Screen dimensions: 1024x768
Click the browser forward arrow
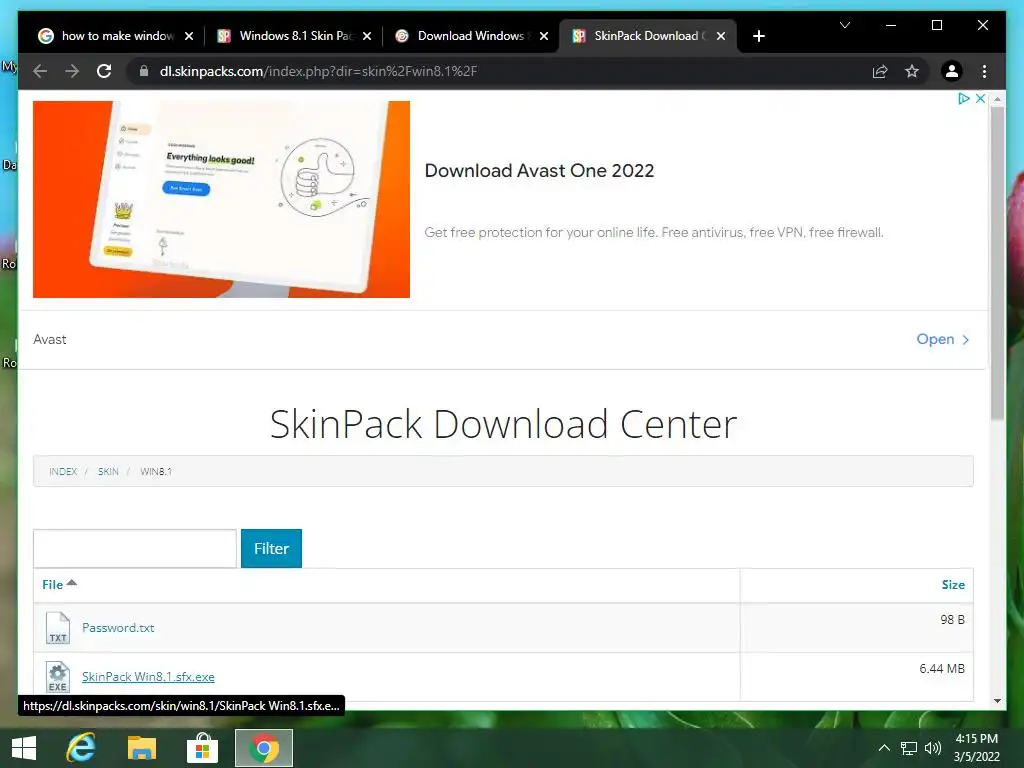click(72, 71)
